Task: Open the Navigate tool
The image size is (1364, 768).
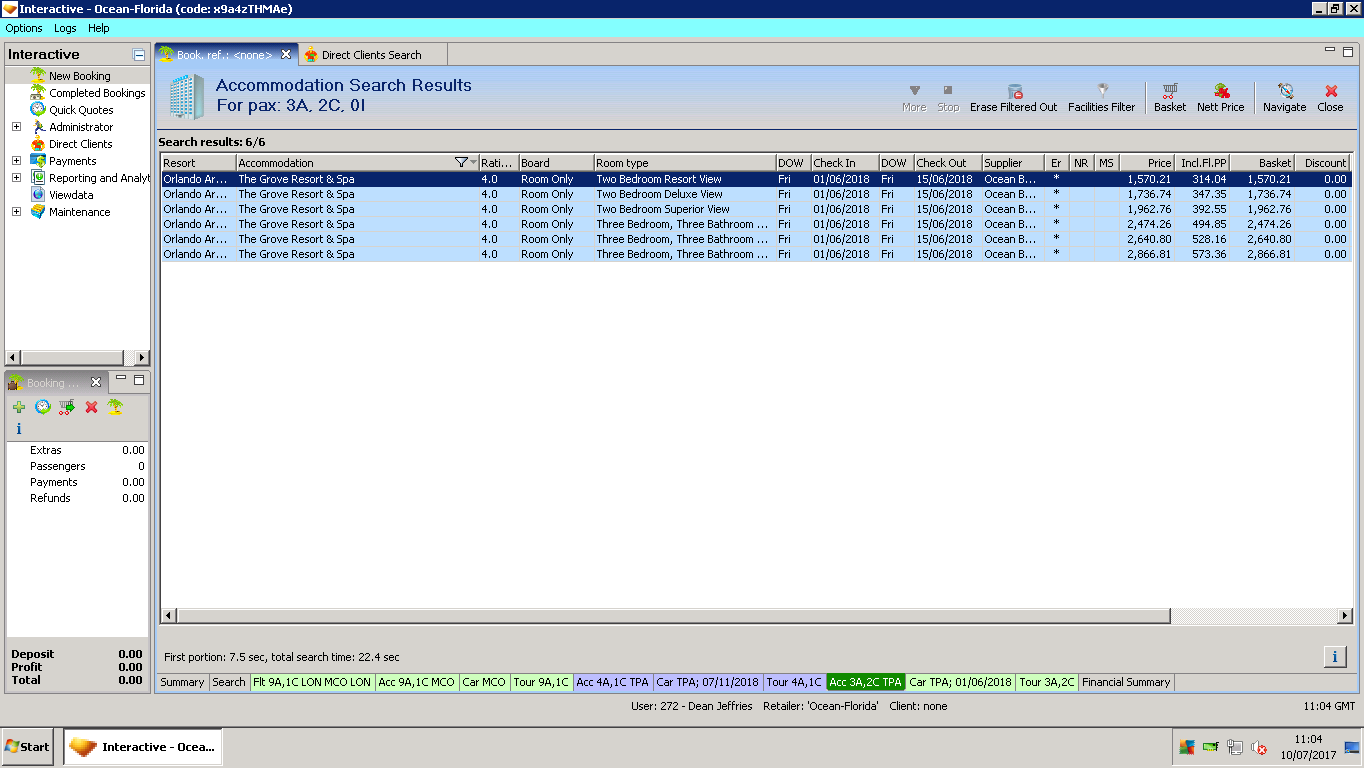Action: point(1284,91)
